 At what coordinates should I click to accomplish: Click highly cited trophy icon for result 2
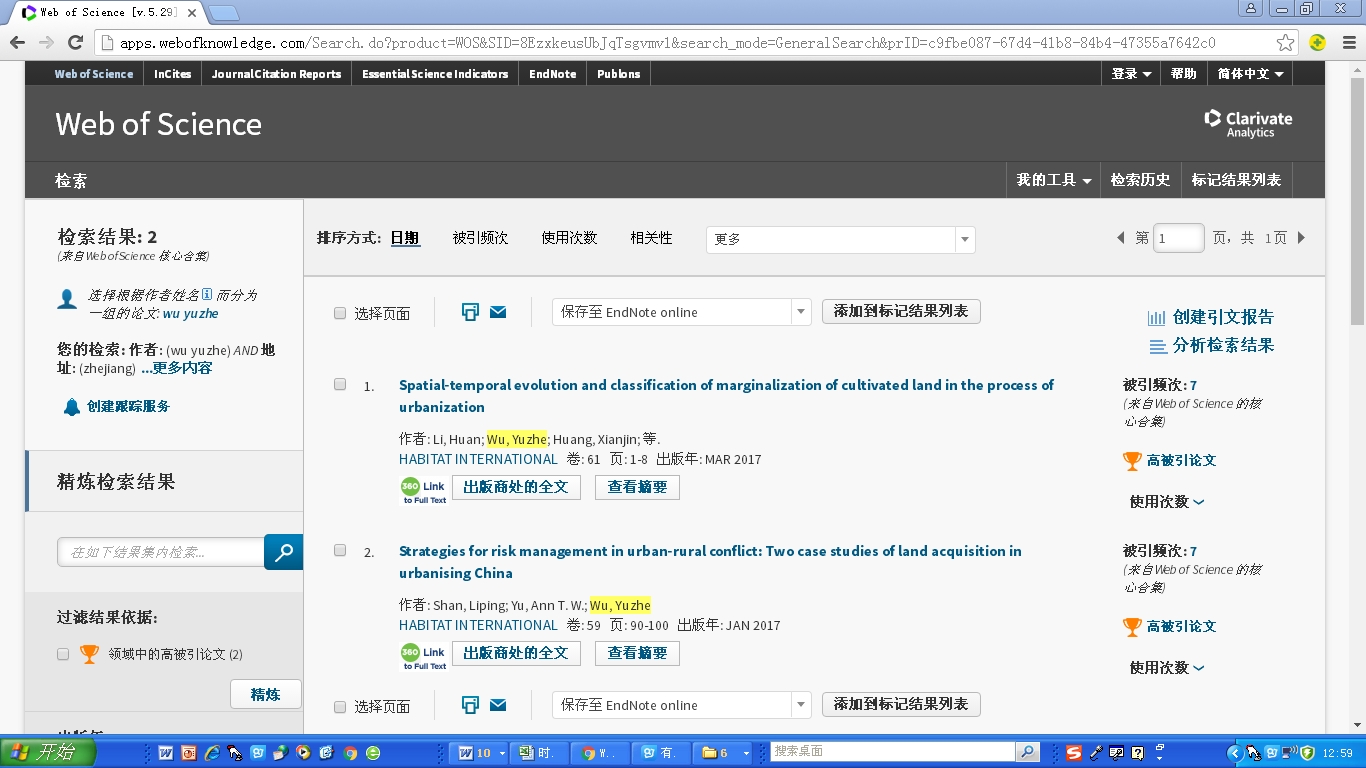coord(1132,626)
